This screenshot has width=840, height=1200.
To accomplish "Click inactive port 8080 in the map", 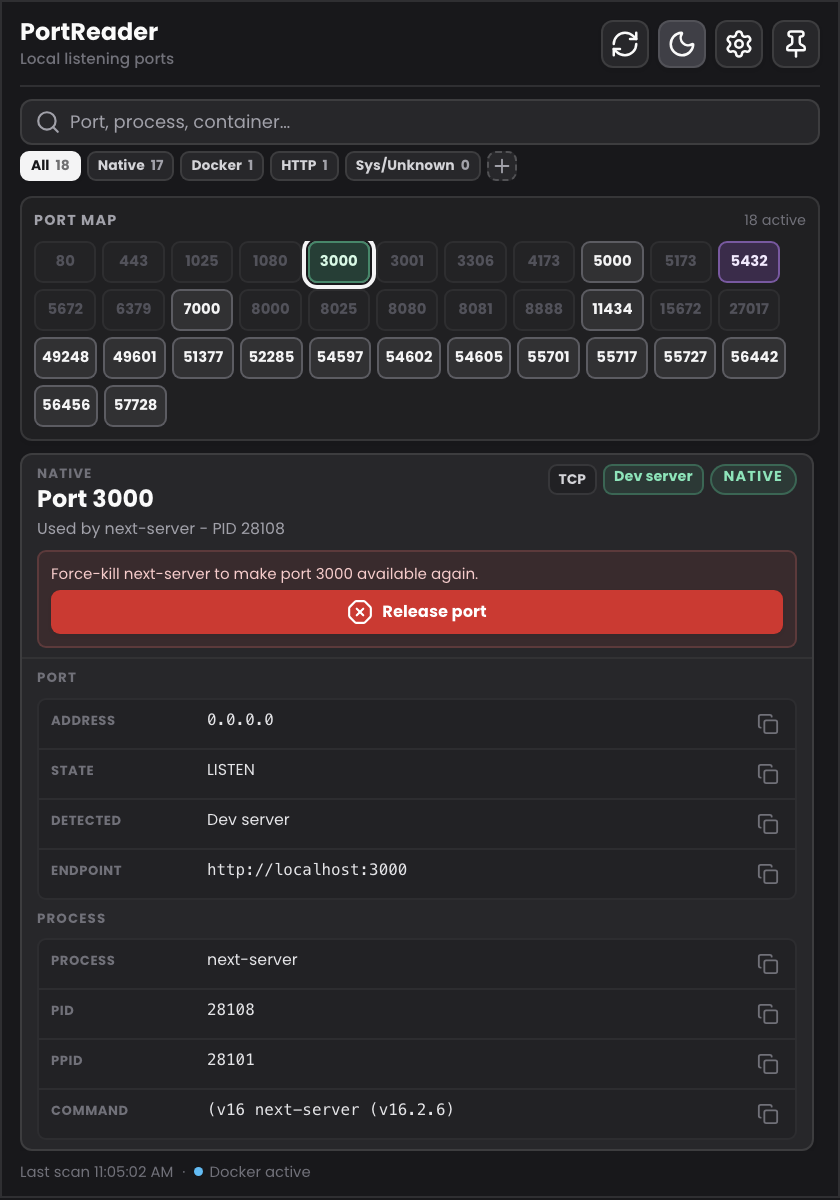I will pos(407,309).
